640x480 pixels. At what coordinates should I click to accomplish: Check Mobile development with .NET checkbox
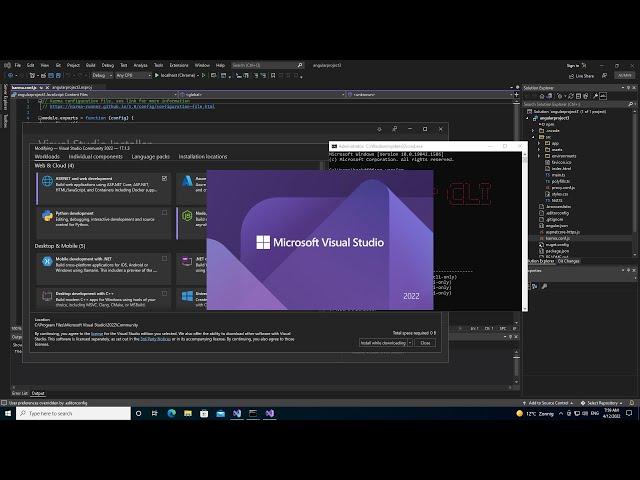(x=164, y=258)
